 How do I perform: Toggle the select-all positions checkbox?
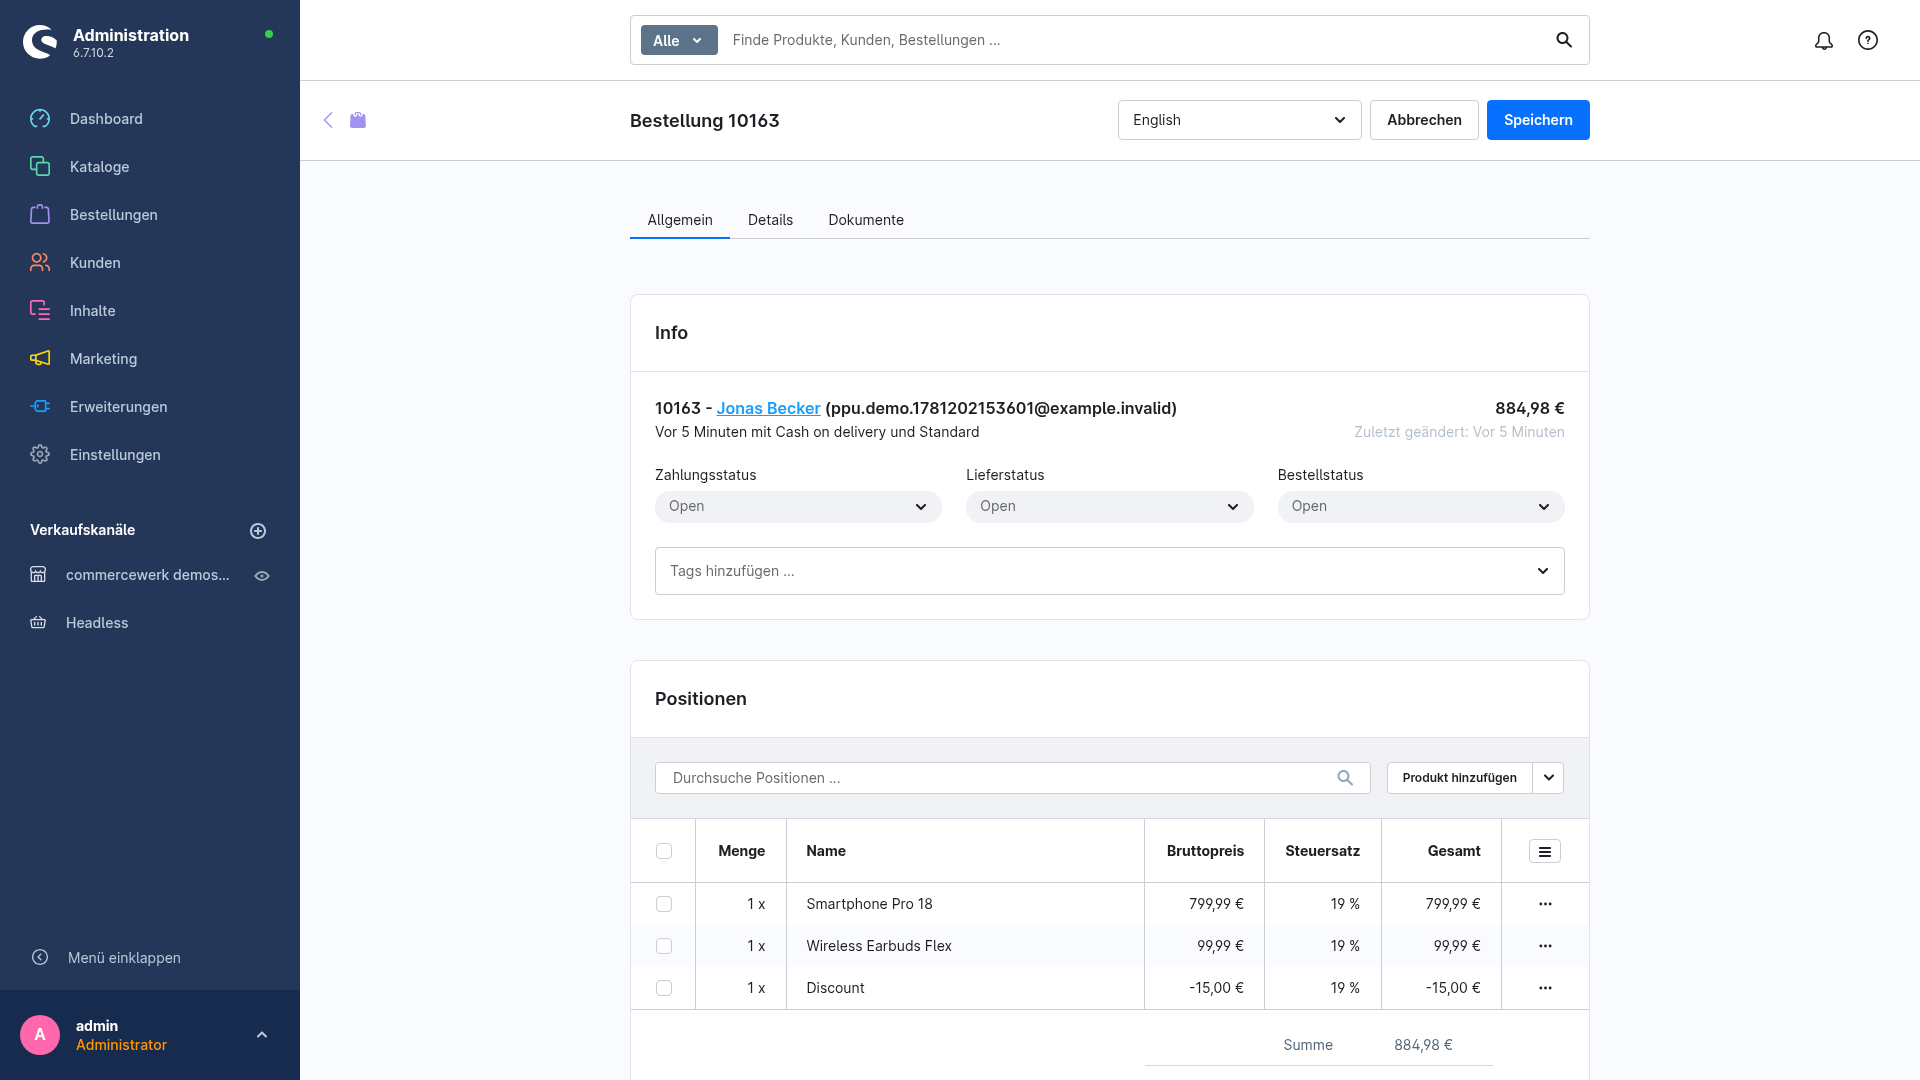[x=664, y=851]
